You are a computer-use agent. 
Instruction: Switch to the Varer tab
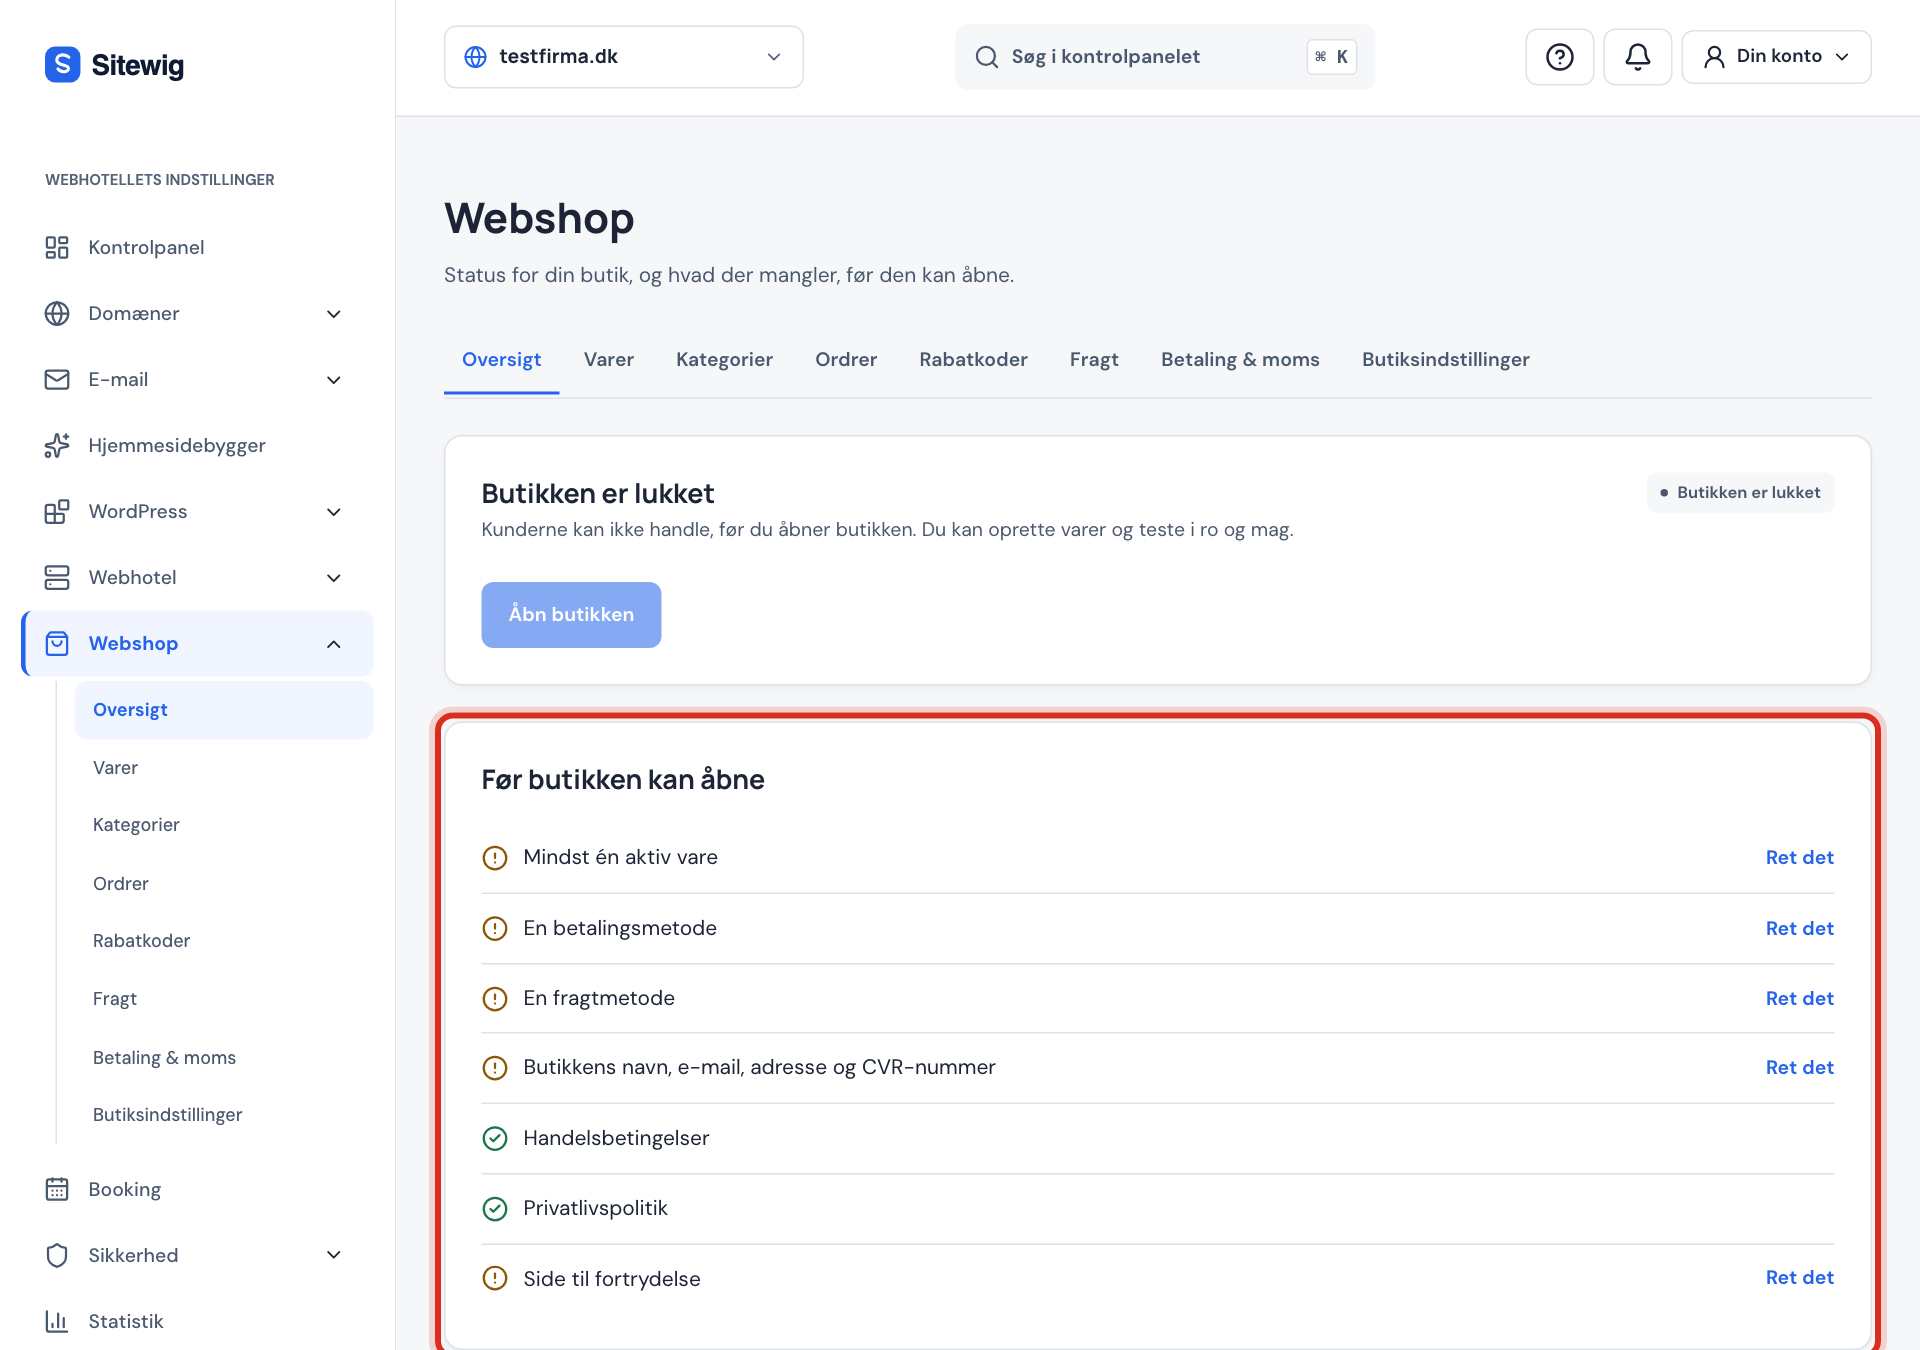point(608,359)
